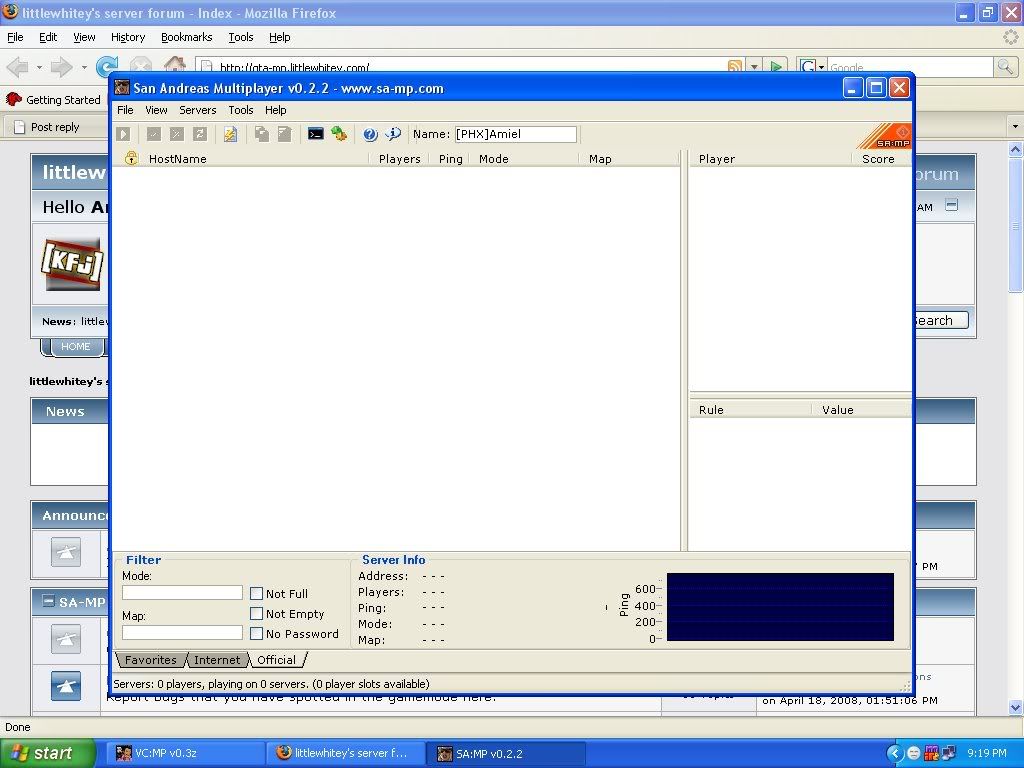Click Firefox Forward arrow button
This screenshot has width=1024, height=768.
[x=61, y=67]
